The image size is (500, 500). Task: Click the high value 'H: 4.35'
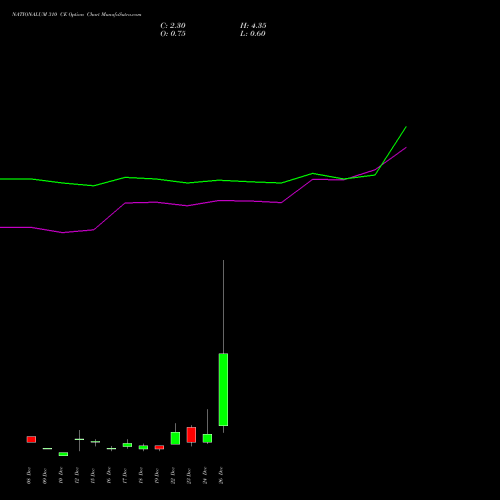click(x=253, y=26)
